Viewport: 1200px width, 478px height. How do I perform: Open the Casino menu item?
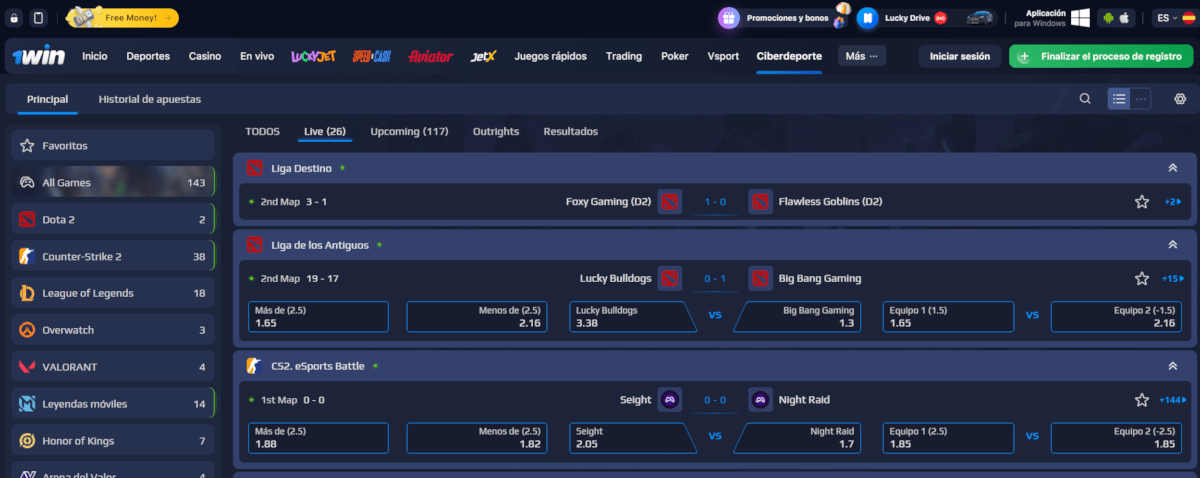pyautogui.click(x=205, y=56)
